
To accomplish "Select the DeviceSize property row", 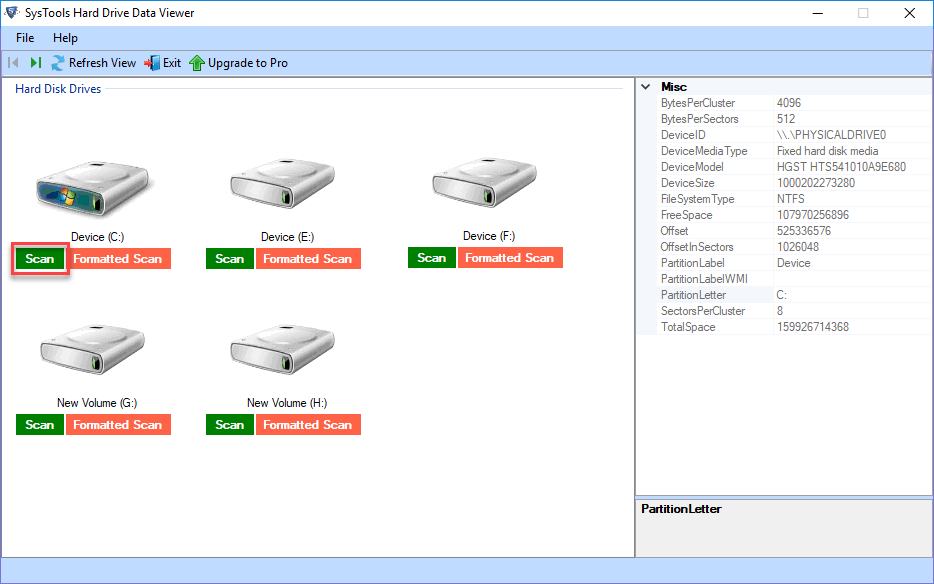I will 795,183.
